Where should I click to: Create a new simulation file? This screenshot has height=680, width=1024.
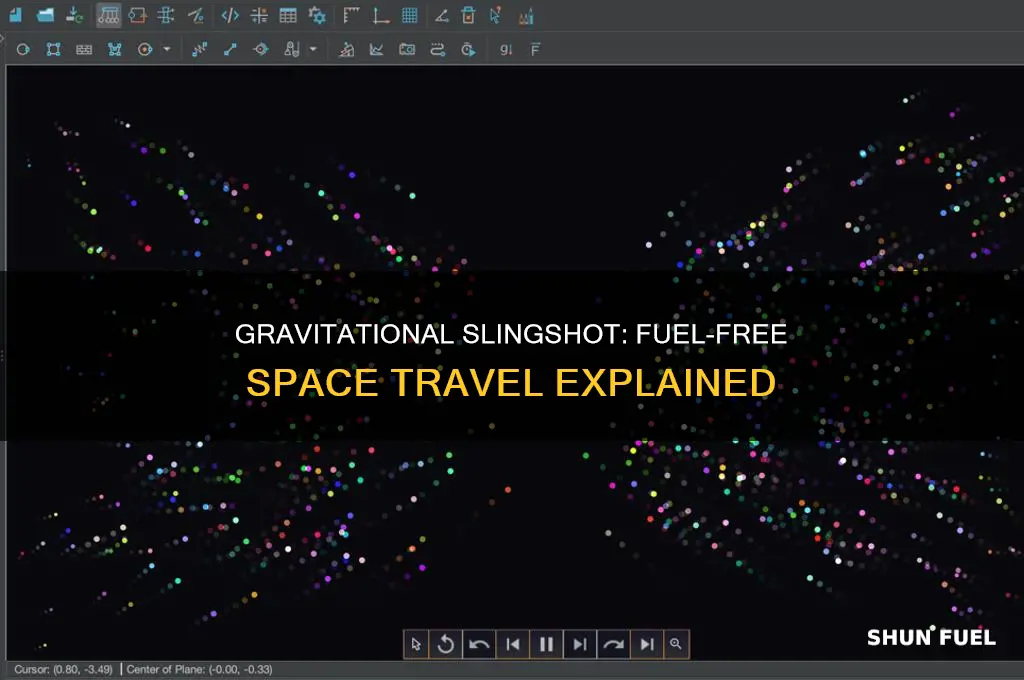click(15, 15)
